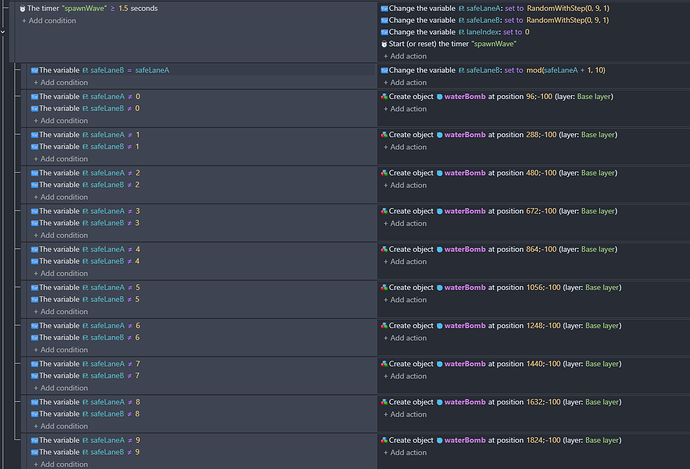The image size is (690, 469).
Task: Collapse the event using the left-edge chevron
Action: coord(3,32)
